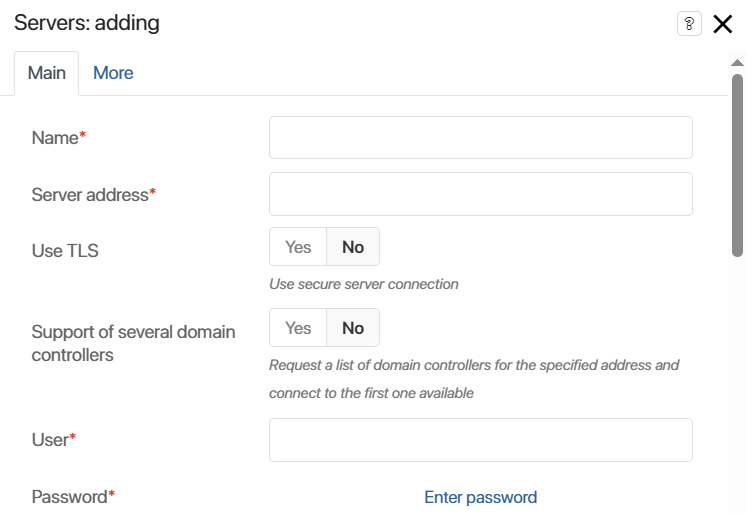This screenshot has height=513, width=747.
Task: Focus the Name input field
Action: 481,137
